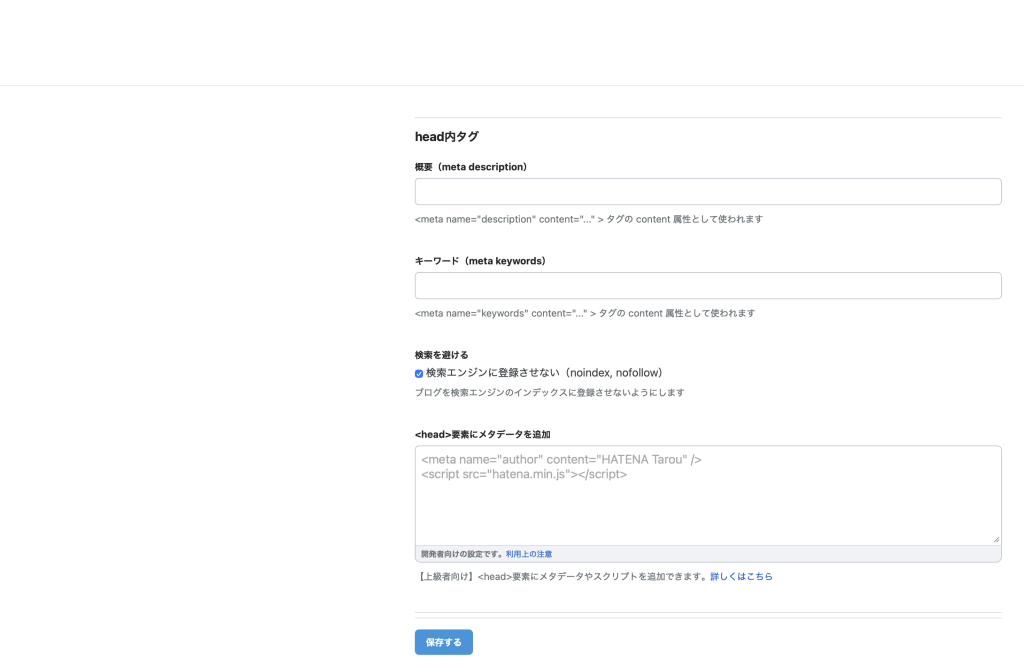
Task: Click the 【上級者向け】 description text
Action: tap(561, 577)
